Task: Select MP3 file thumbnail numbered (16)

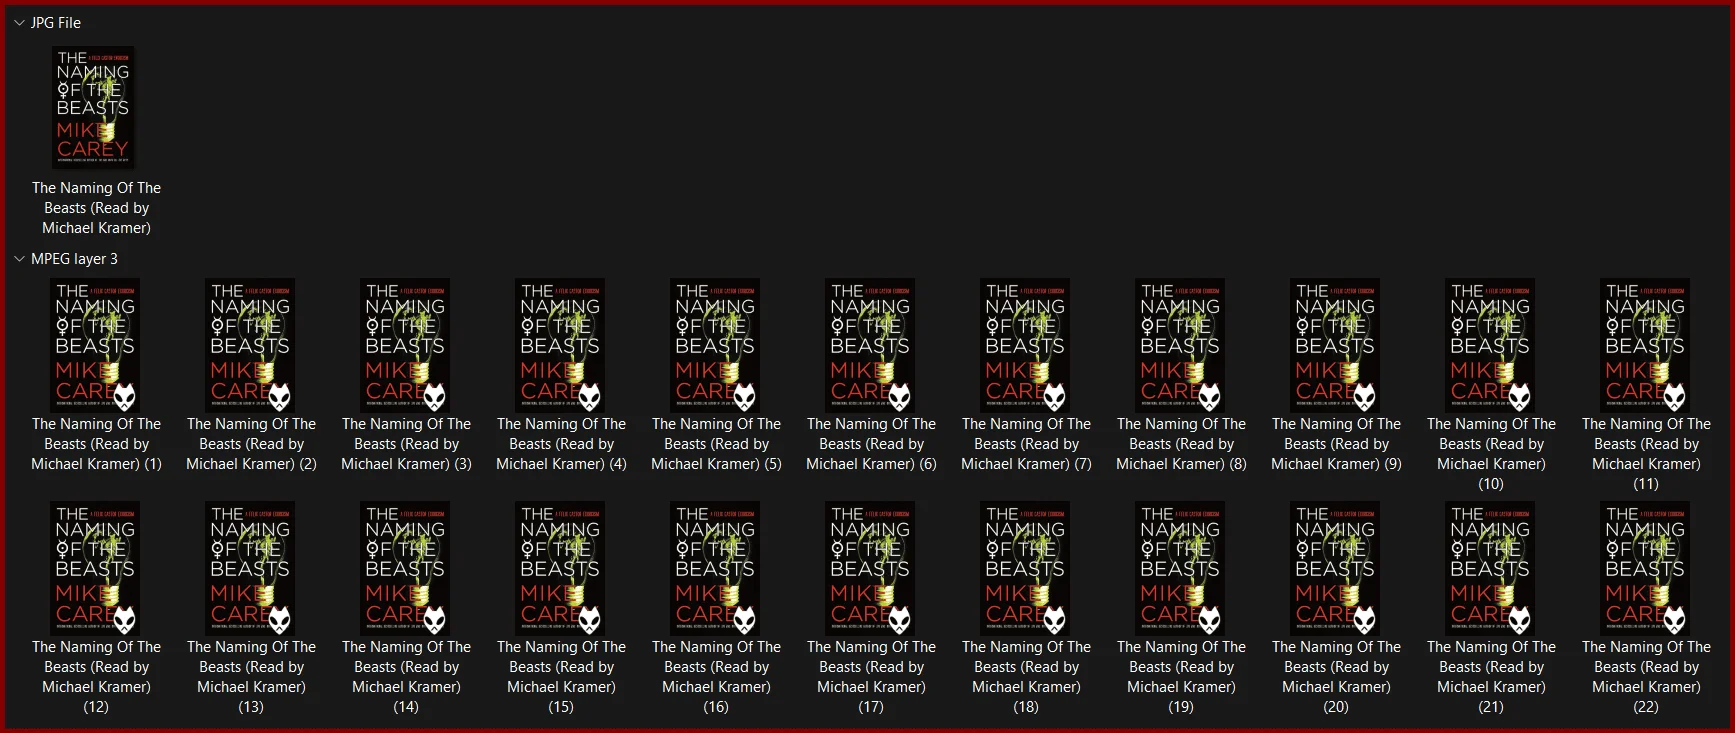Action: coord(715,568)
